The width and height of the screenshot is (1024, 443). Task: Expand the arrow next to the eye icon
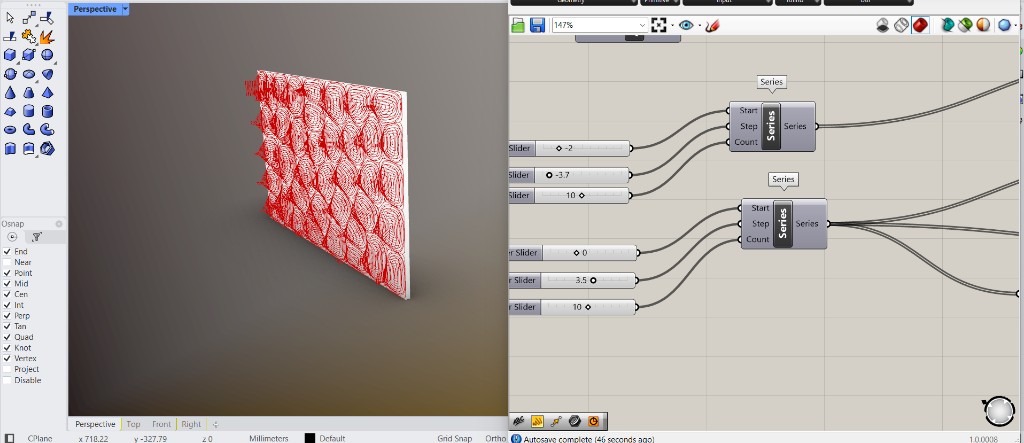699,26
